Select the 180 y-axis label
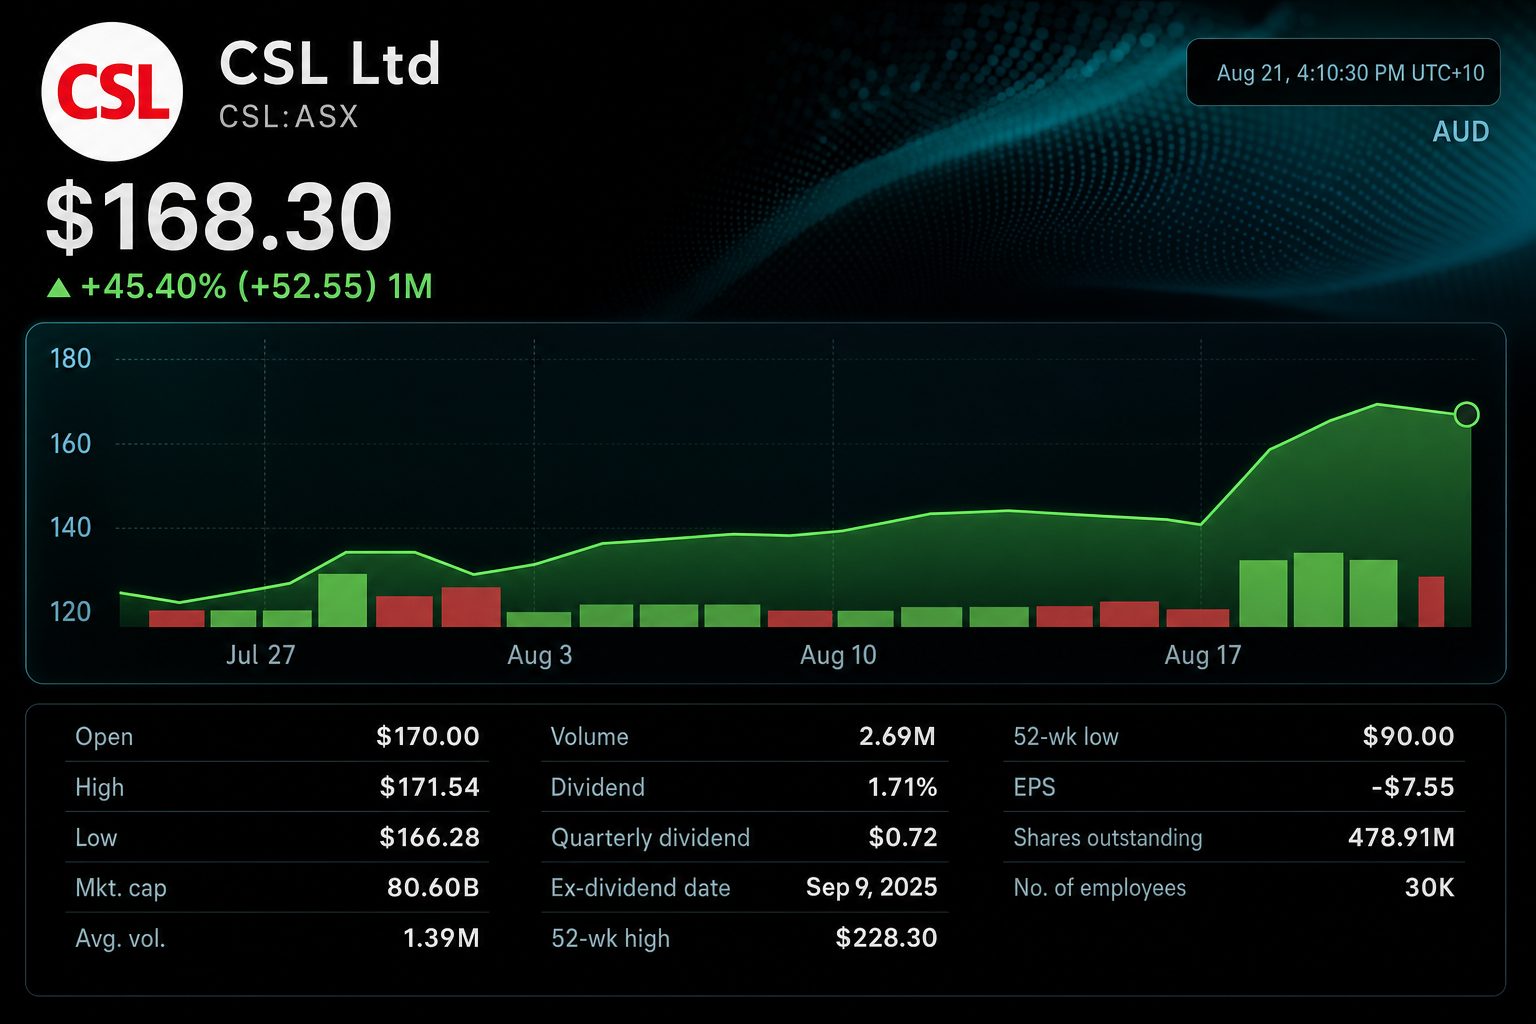The width and height of the screenshot is (1536, 1024). (x=70, y=358)
